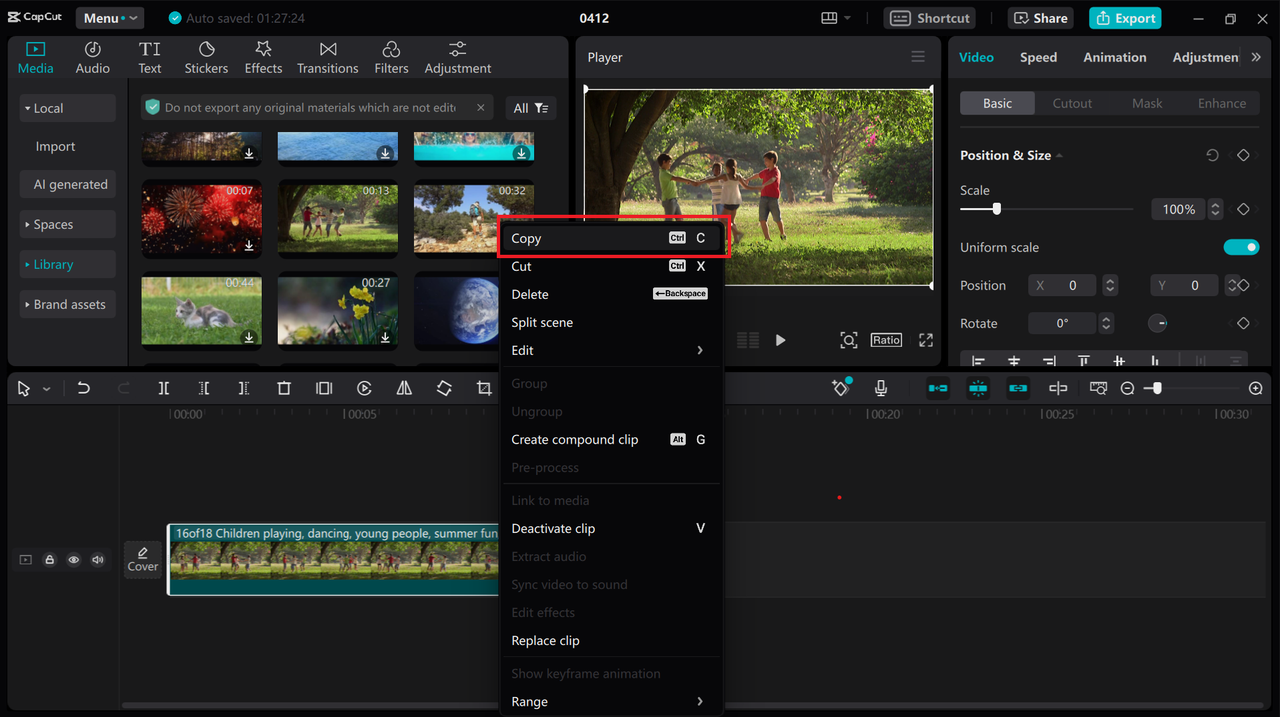This screenshot has width=1280, height=717.
Task: Click the Delete left (trim start) tool
Action: pyautogui.click(x=204, y=388)
